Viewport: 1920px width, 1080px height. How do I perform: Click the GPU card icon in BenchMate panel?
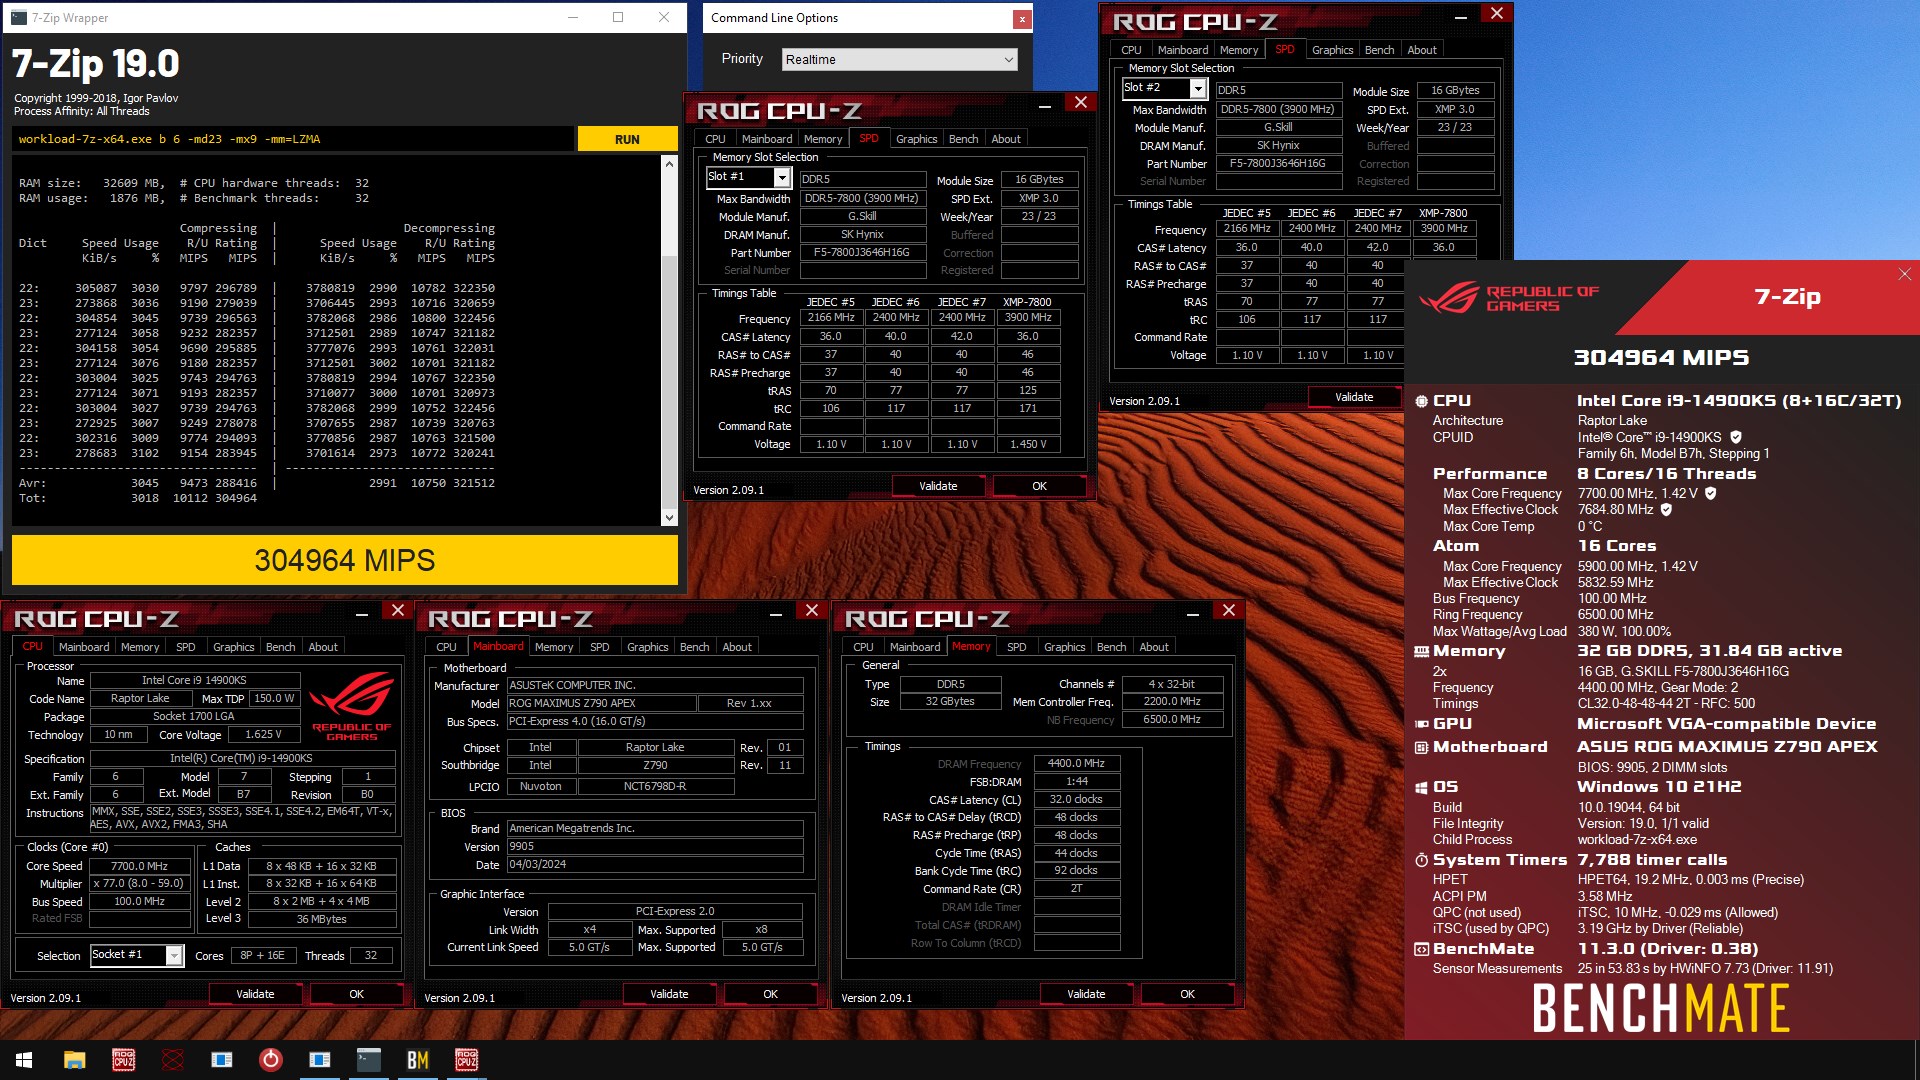point(1421,724)
